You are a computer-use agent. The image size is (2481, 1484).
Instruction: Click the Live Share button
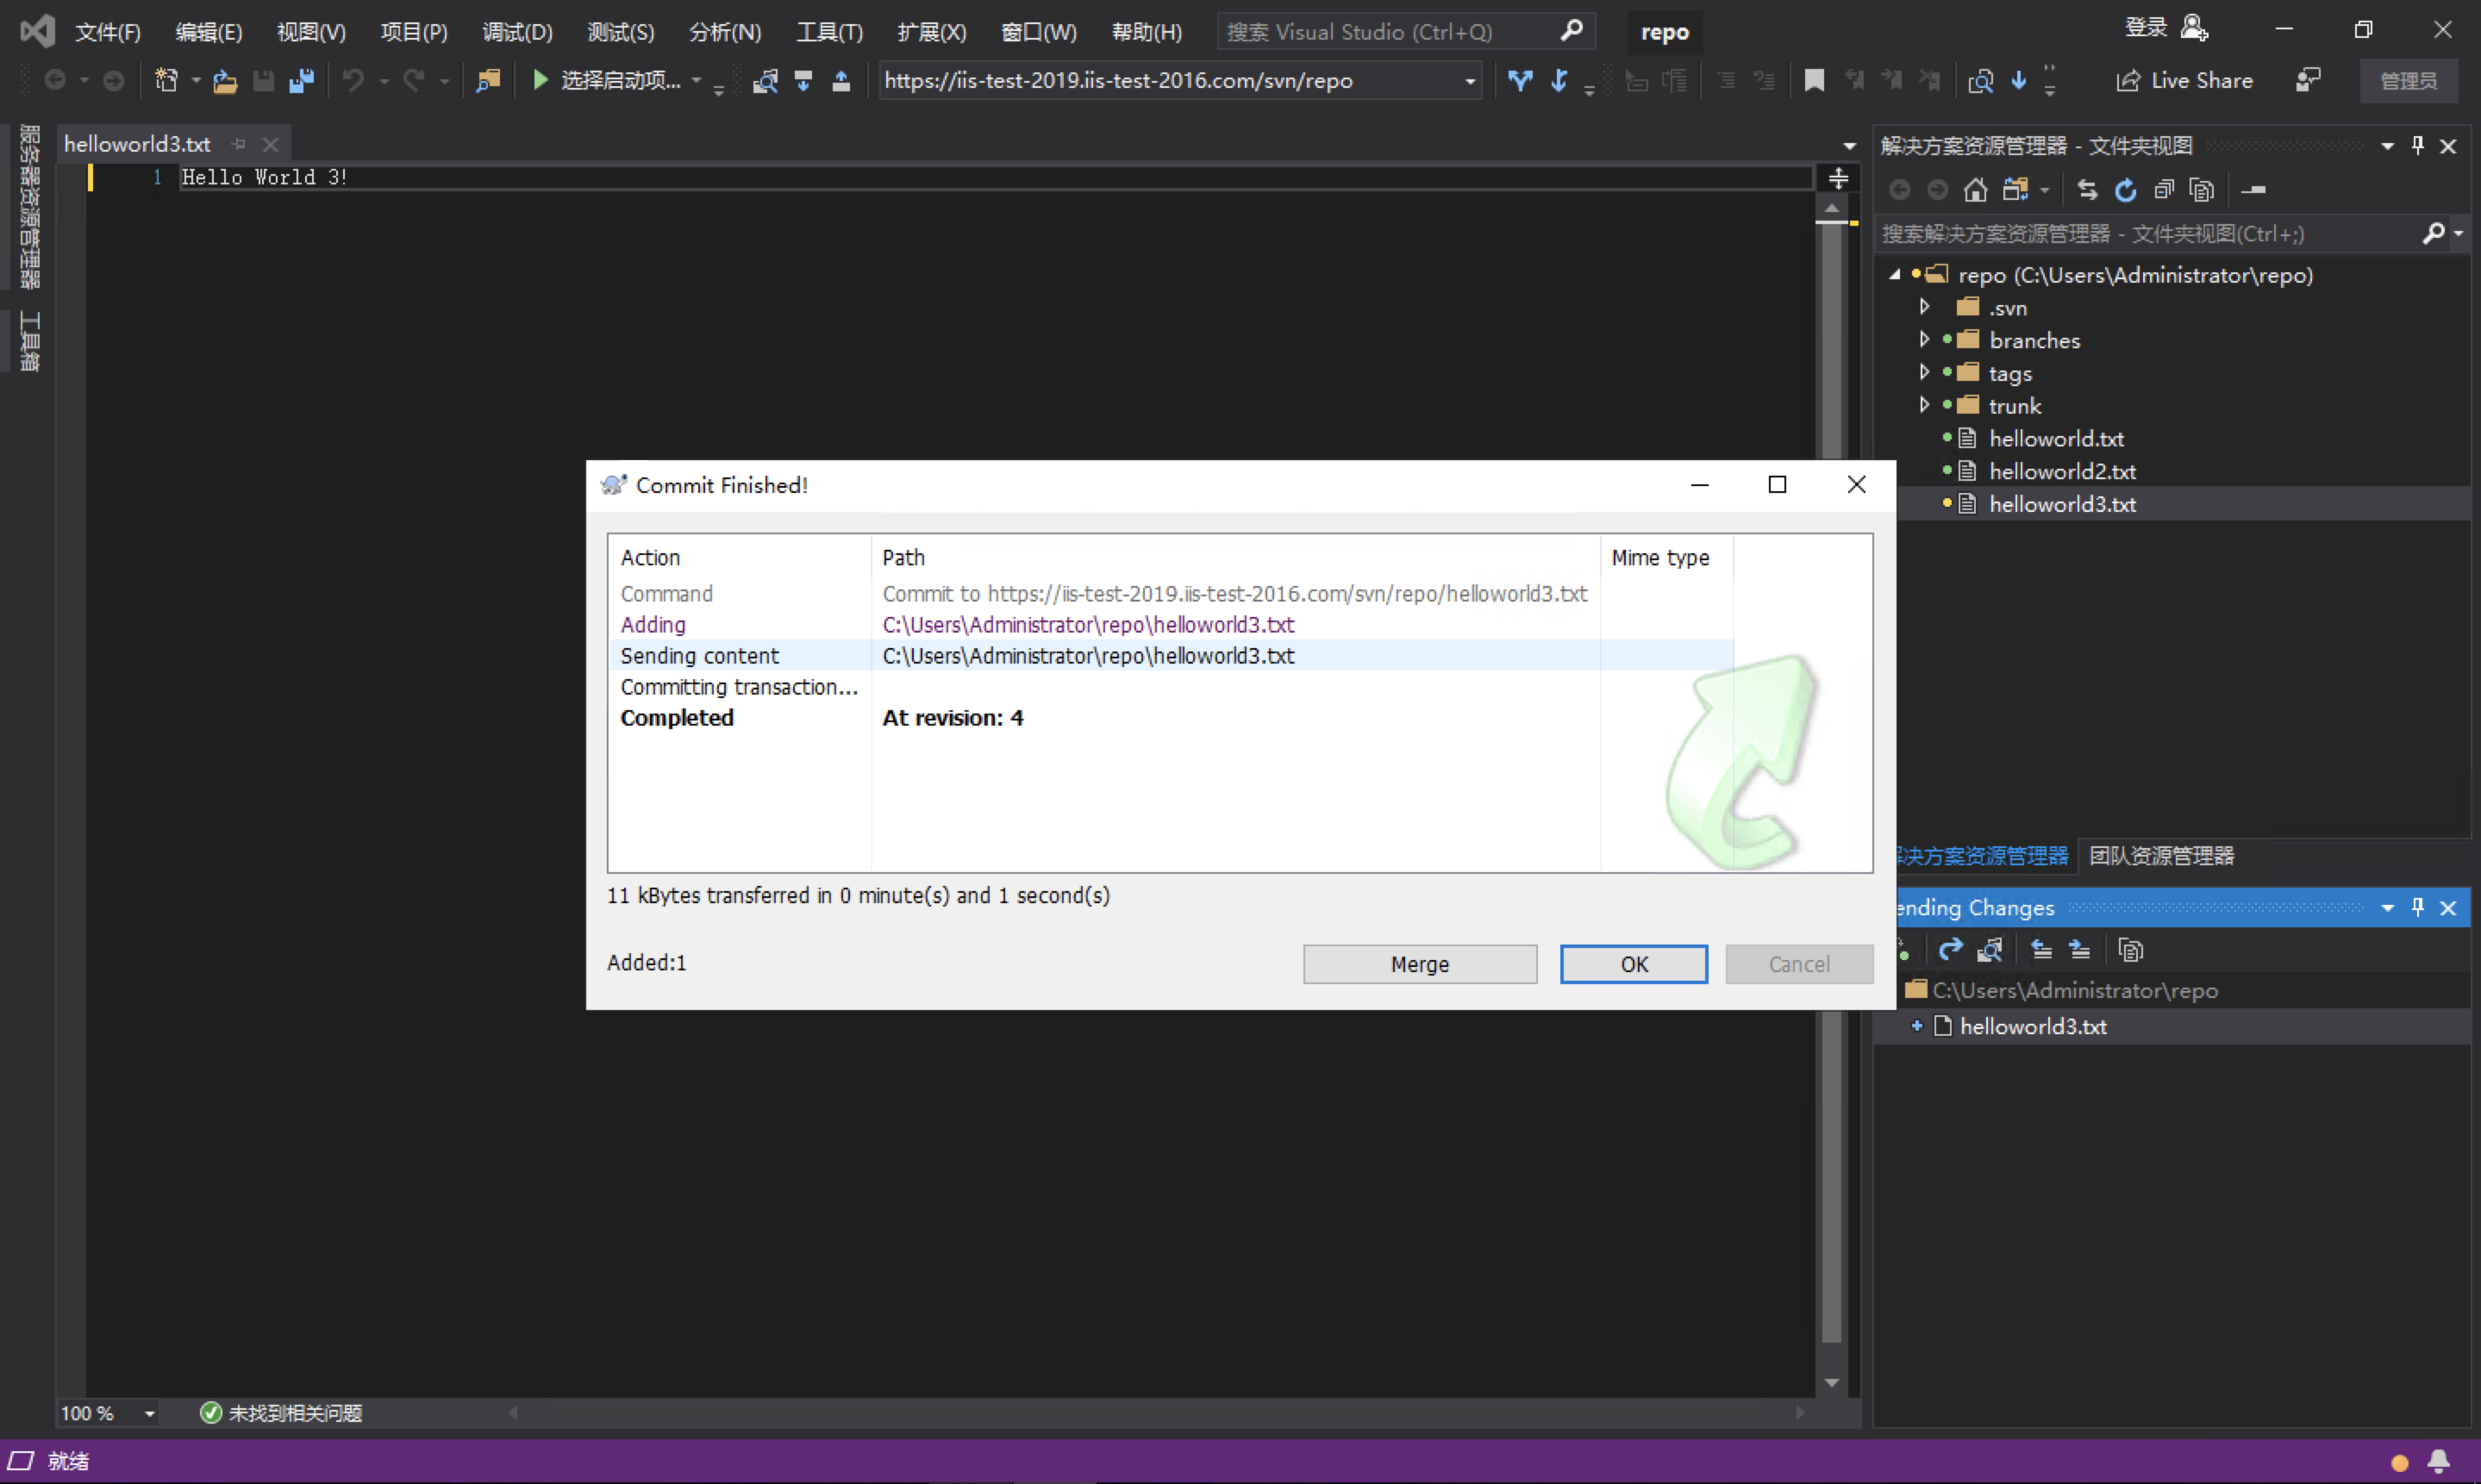tap(2185, 80)
